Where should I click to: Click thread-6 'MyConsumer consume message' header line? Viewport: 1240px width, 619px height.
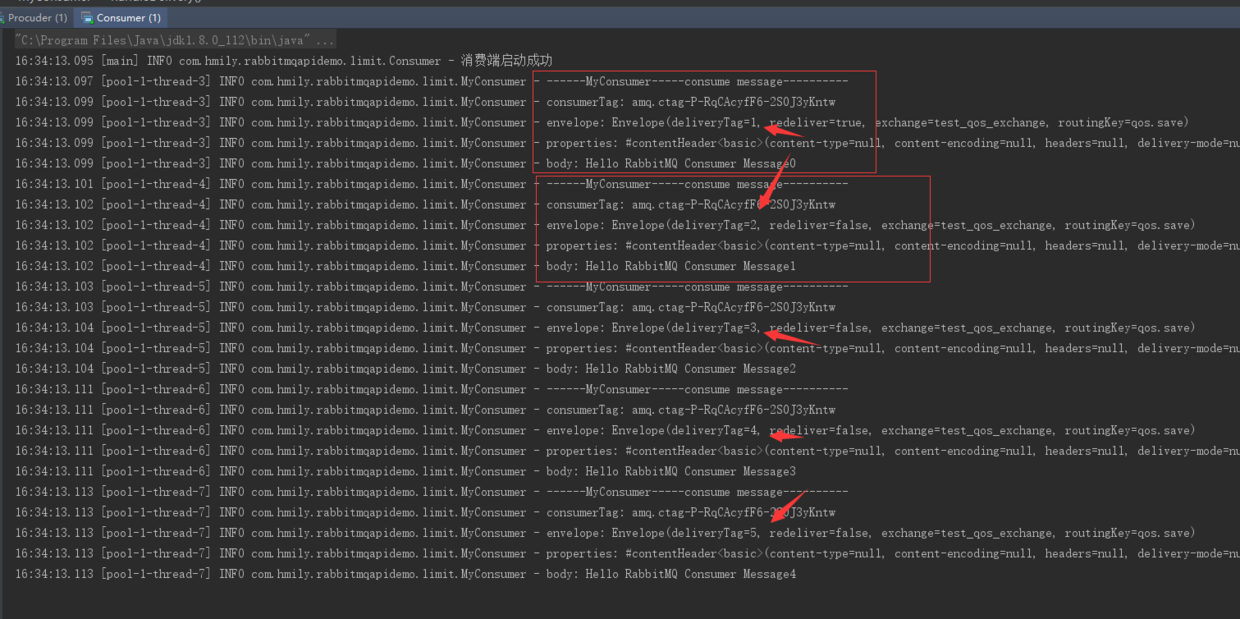point(432,389)
